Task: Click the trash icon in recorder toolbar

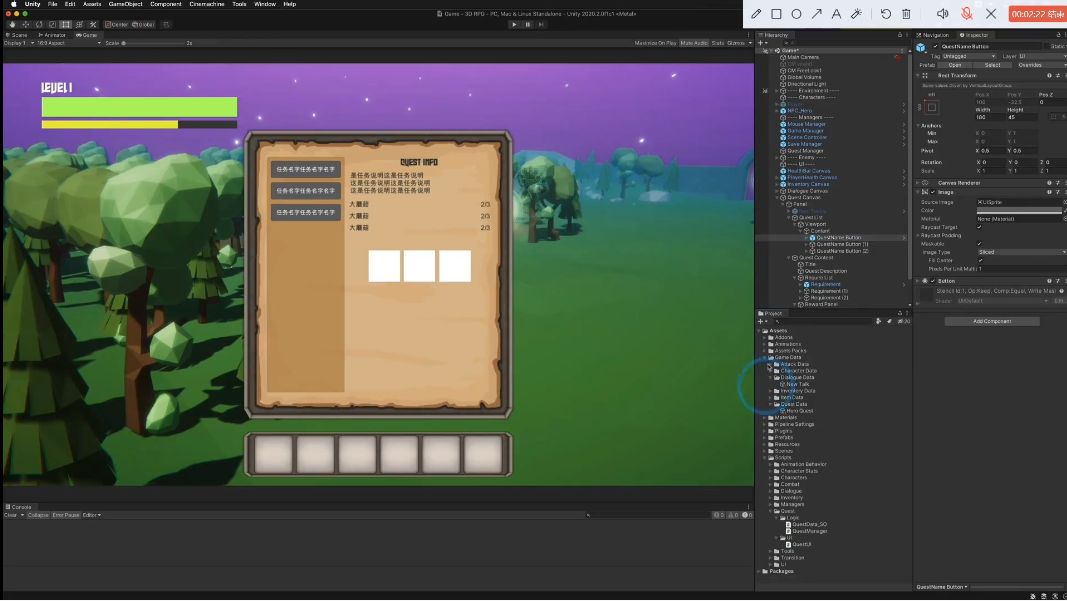Action: pyautogui.click(x=906, y=14)
